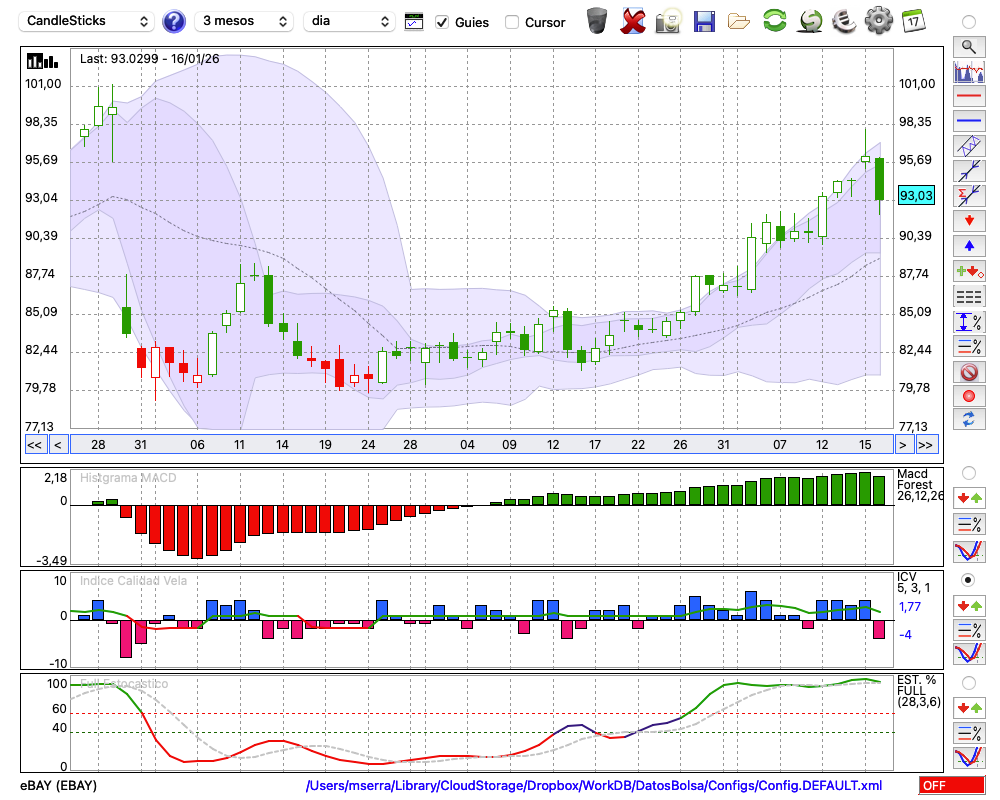This screenshot has height=800, width=1000.
Task: Click the red horizontal line drawing tool
Action: (968, 97)
